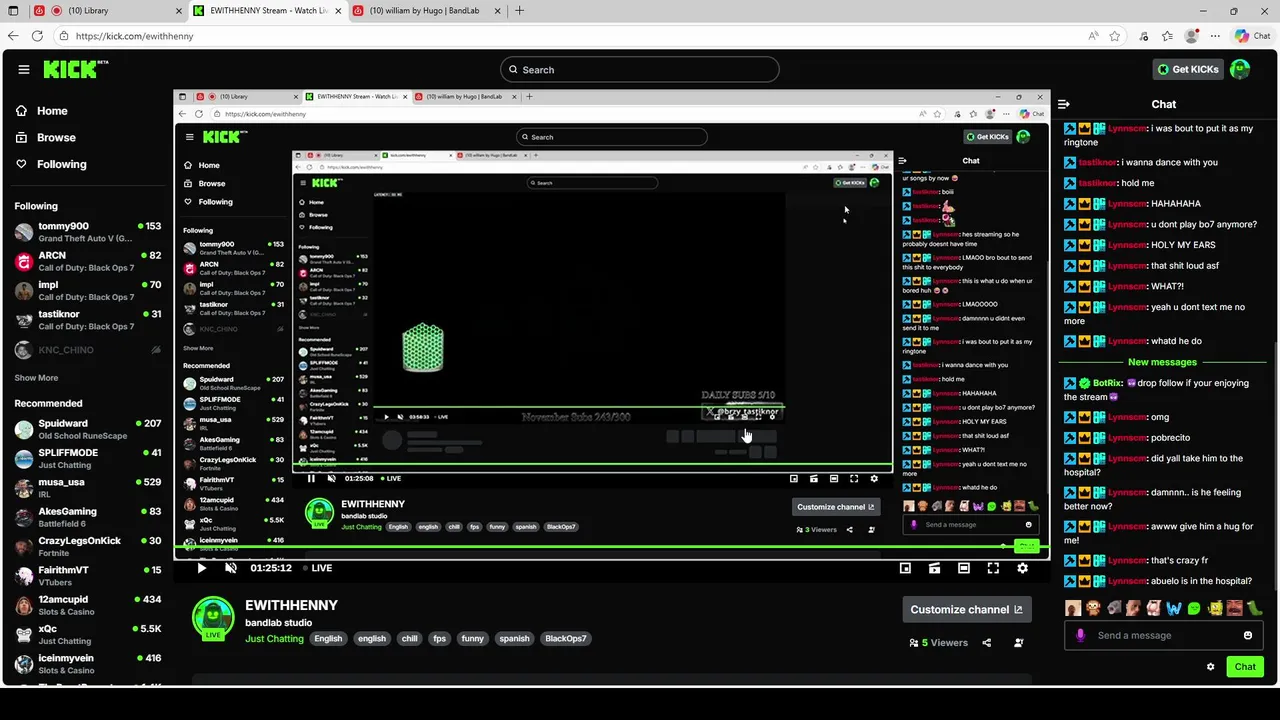Open Edge tab actions menu icon
The height and width of the screenshot is (720, 1280).
tap(13, 11)
